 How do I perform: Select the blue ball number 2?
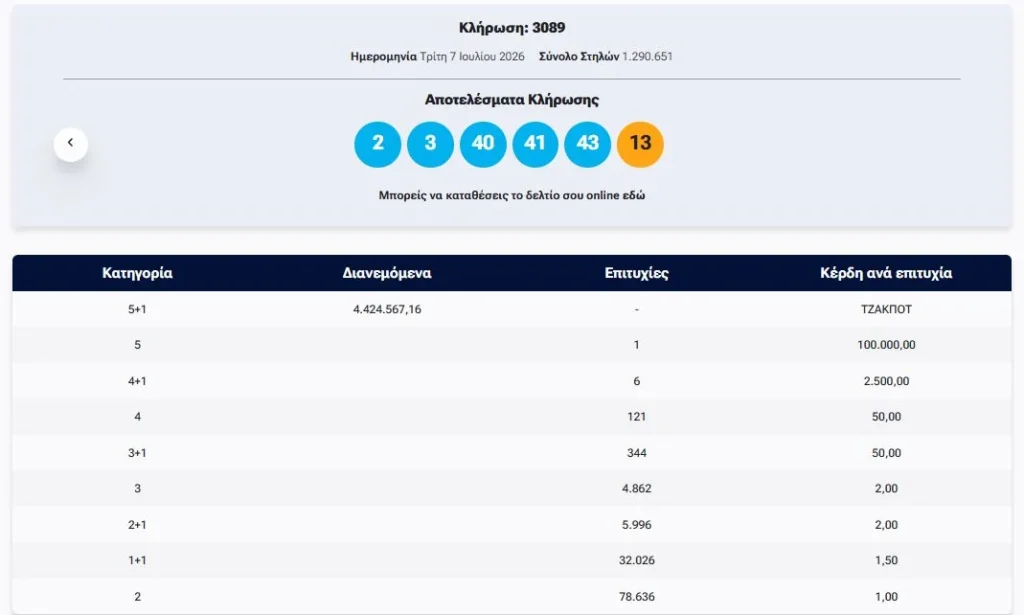[377, 144]
